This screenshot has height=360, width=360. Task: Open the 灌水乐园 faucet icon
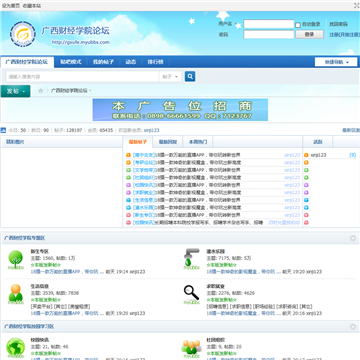(191, 259)
